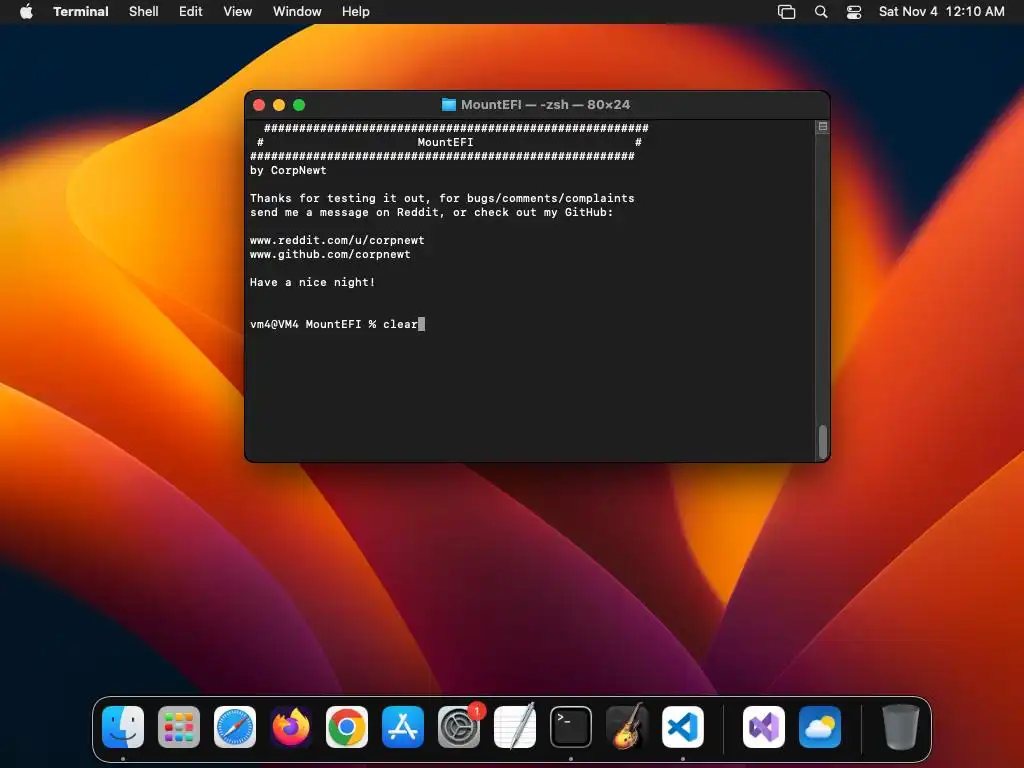Open the Apple menu

click(x=26, y=11)
